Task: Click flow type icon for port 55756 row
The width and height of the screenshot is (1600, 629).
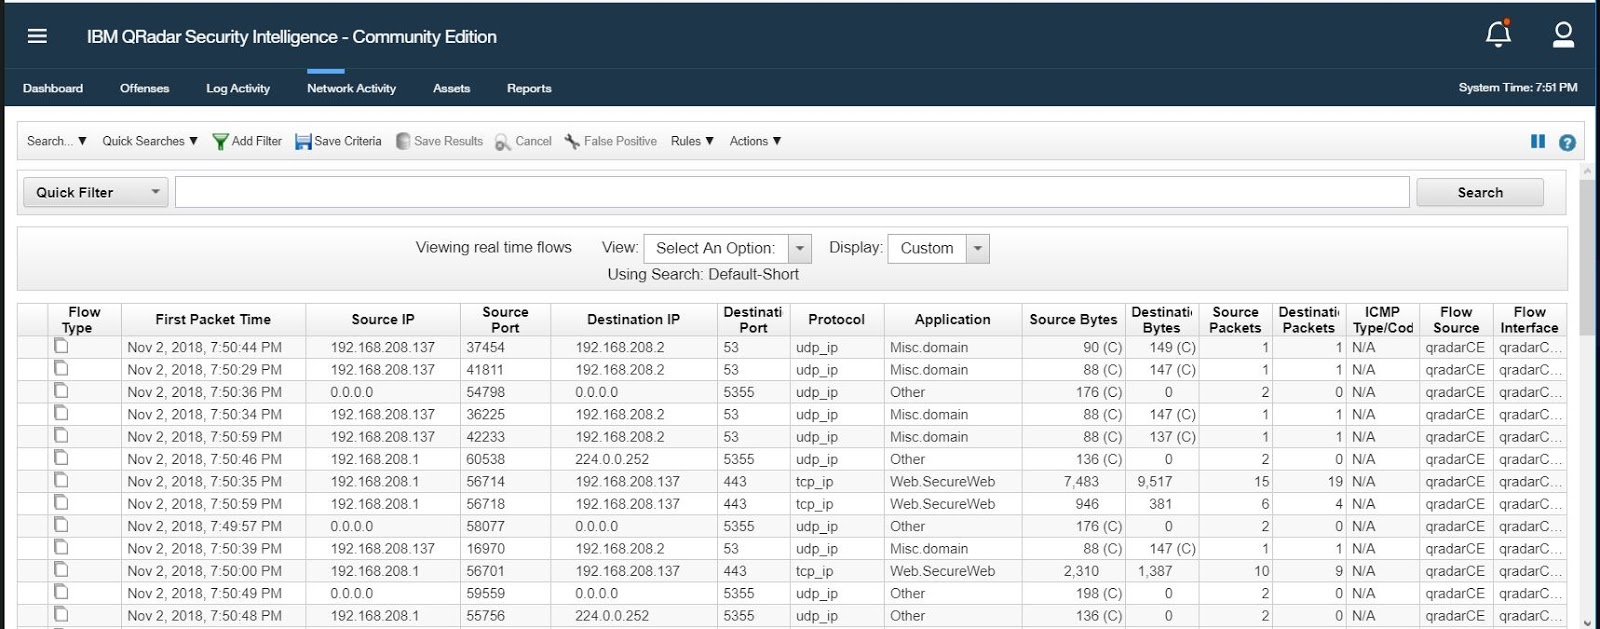Action: tap(61, 614)
